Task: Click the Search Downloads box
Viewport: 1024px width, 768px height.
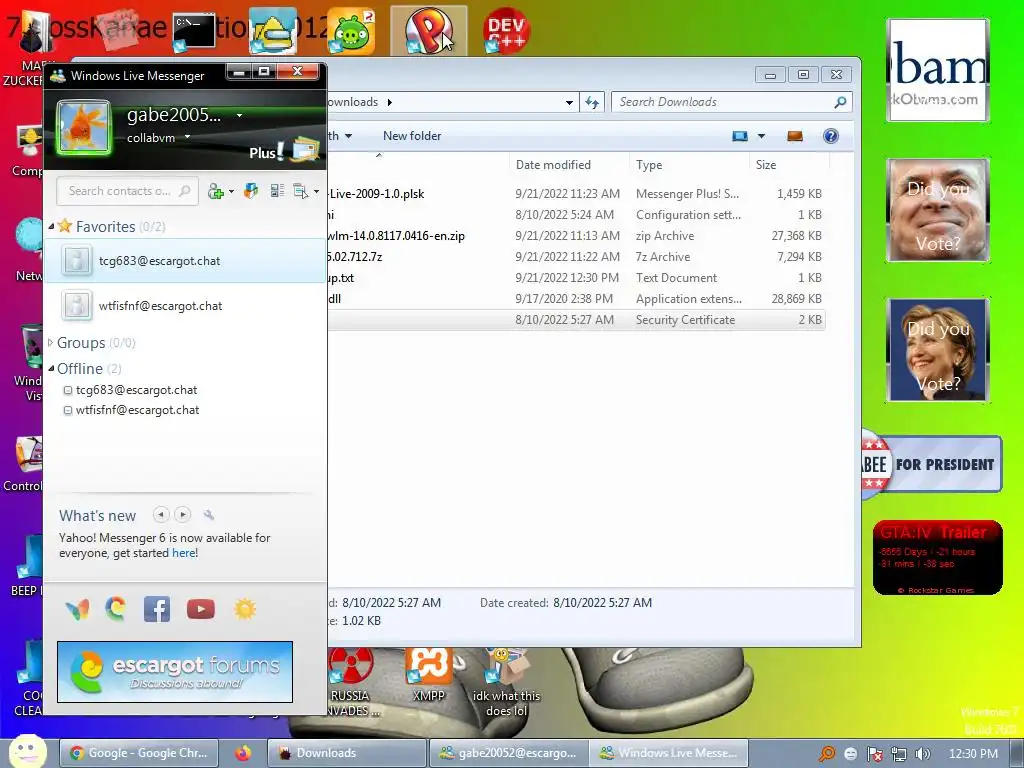Action: [731, 102]
